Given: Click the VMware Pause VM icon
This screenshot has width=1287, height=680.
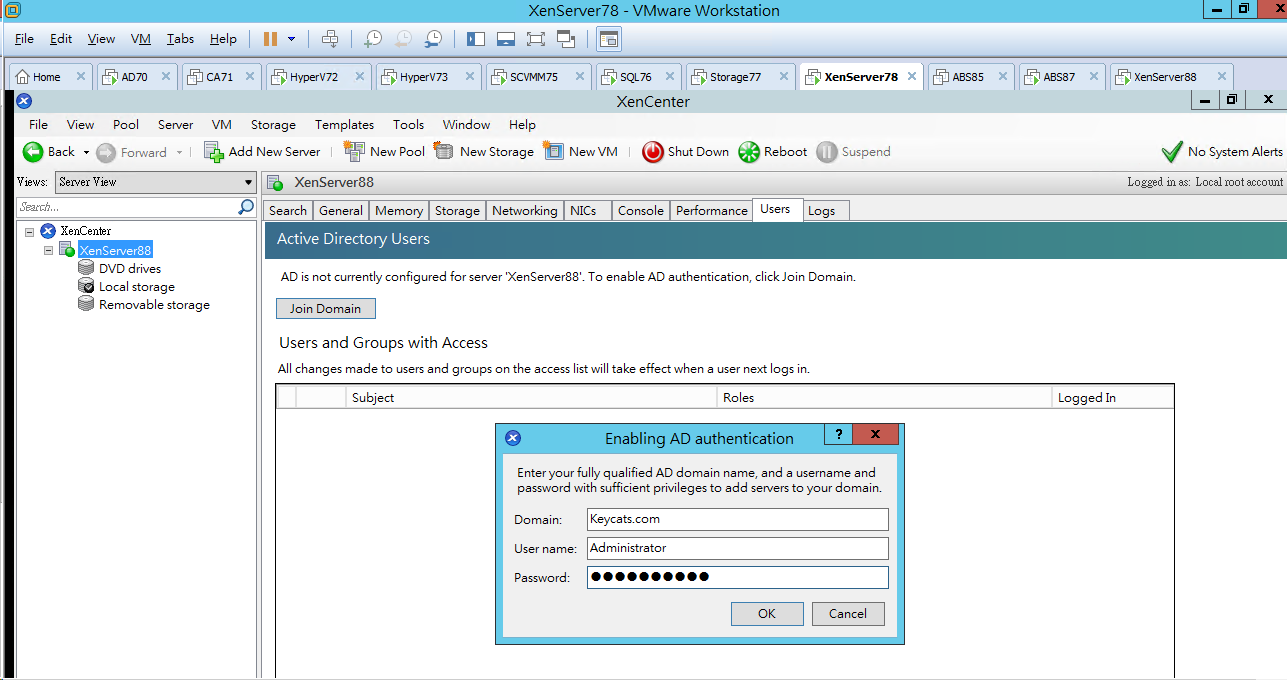Looking at the screenshot, I should point(270,39).
